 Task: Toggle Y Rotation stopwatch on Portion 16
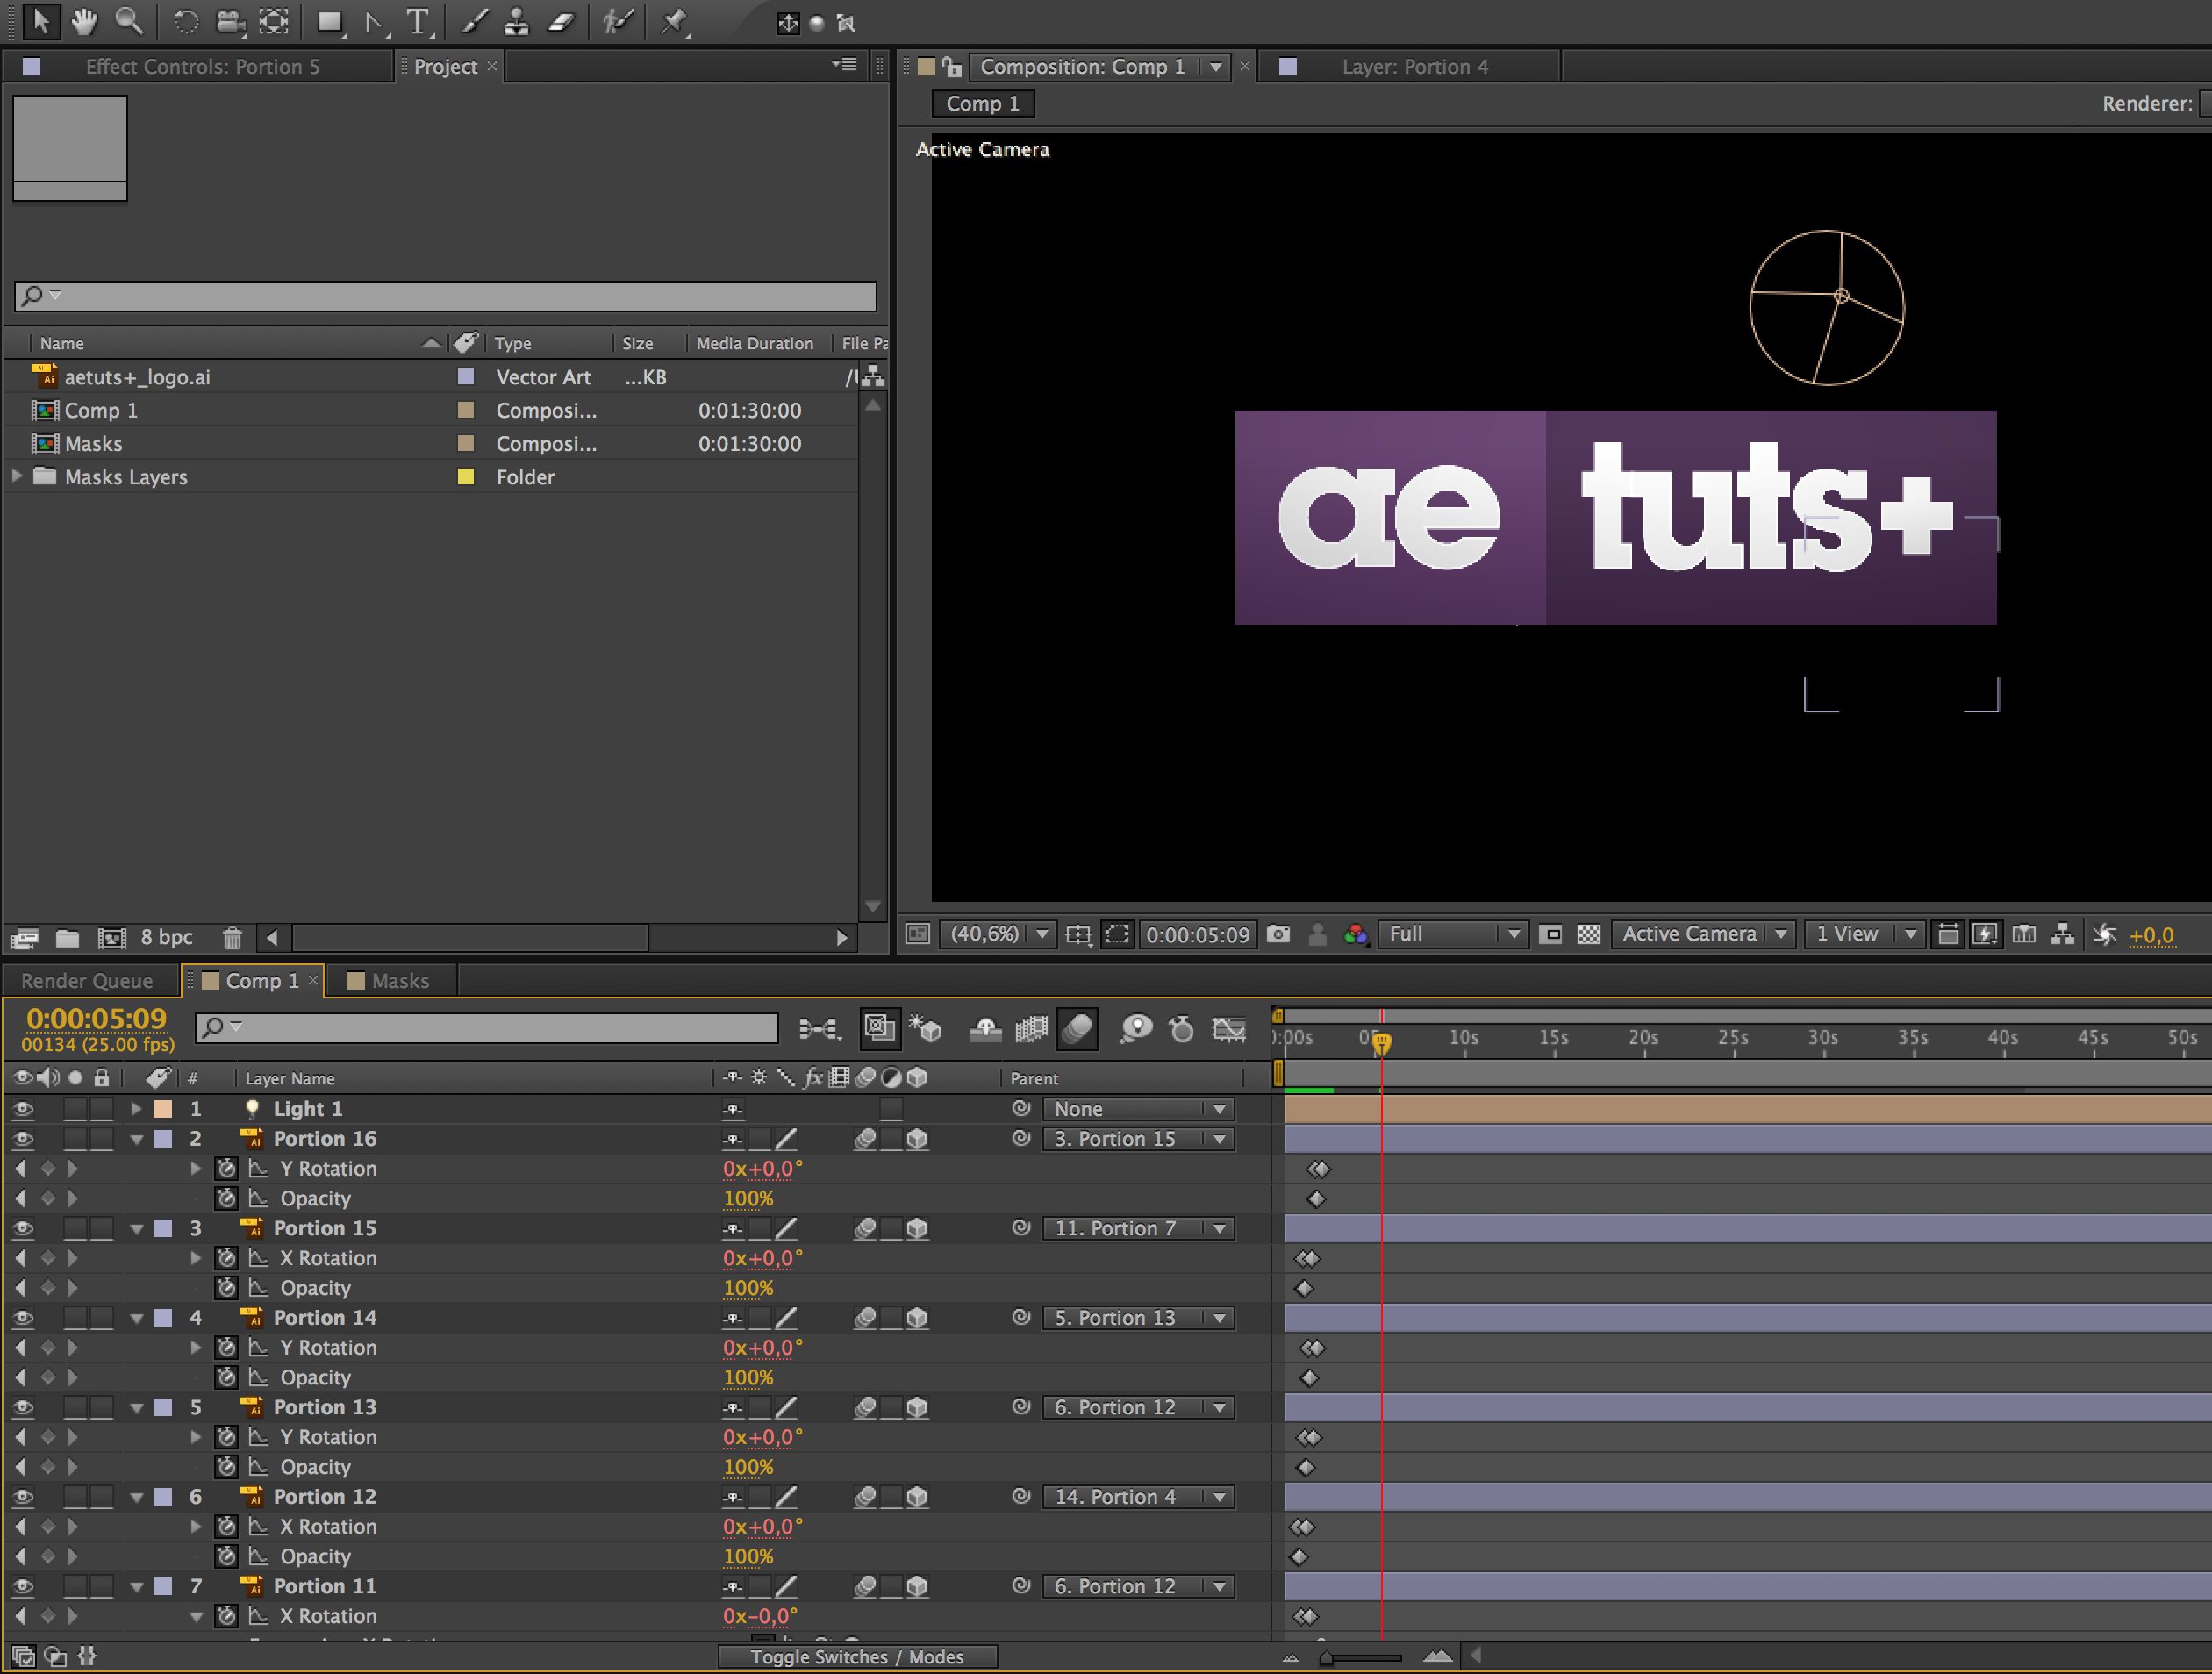click(227, 1168)
